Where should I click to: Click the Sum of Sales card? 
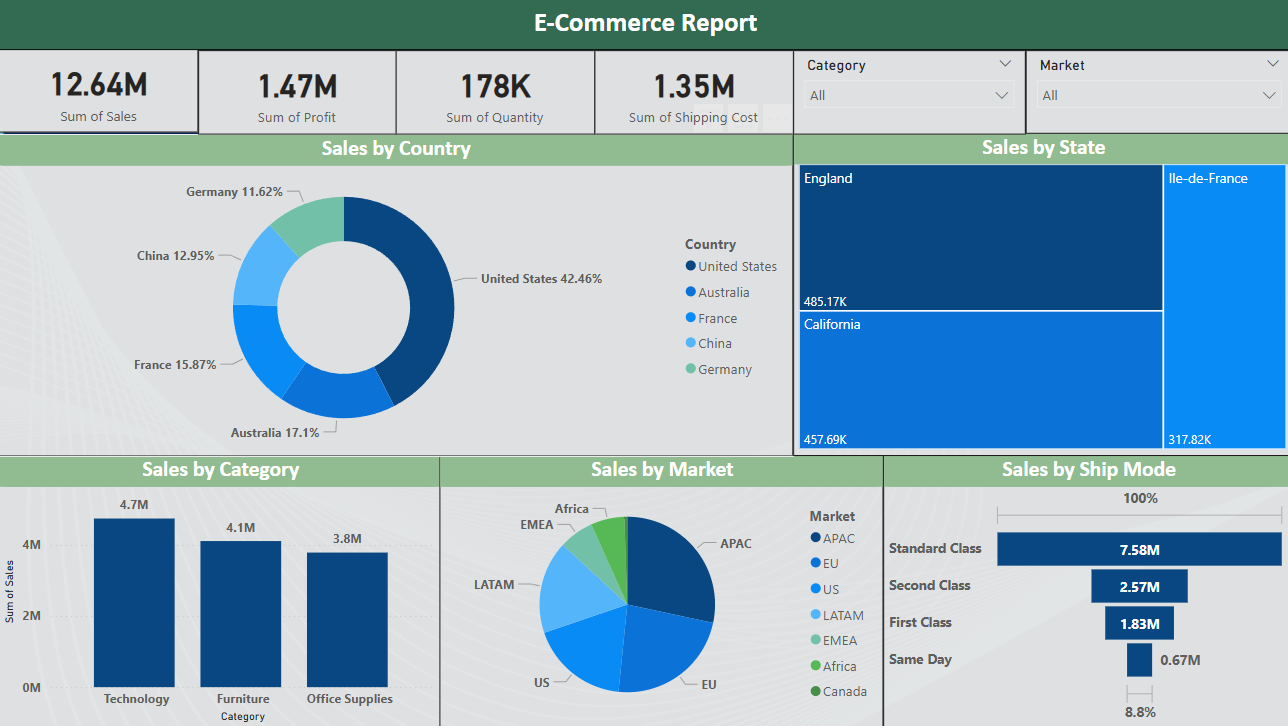tap(99, 92)
